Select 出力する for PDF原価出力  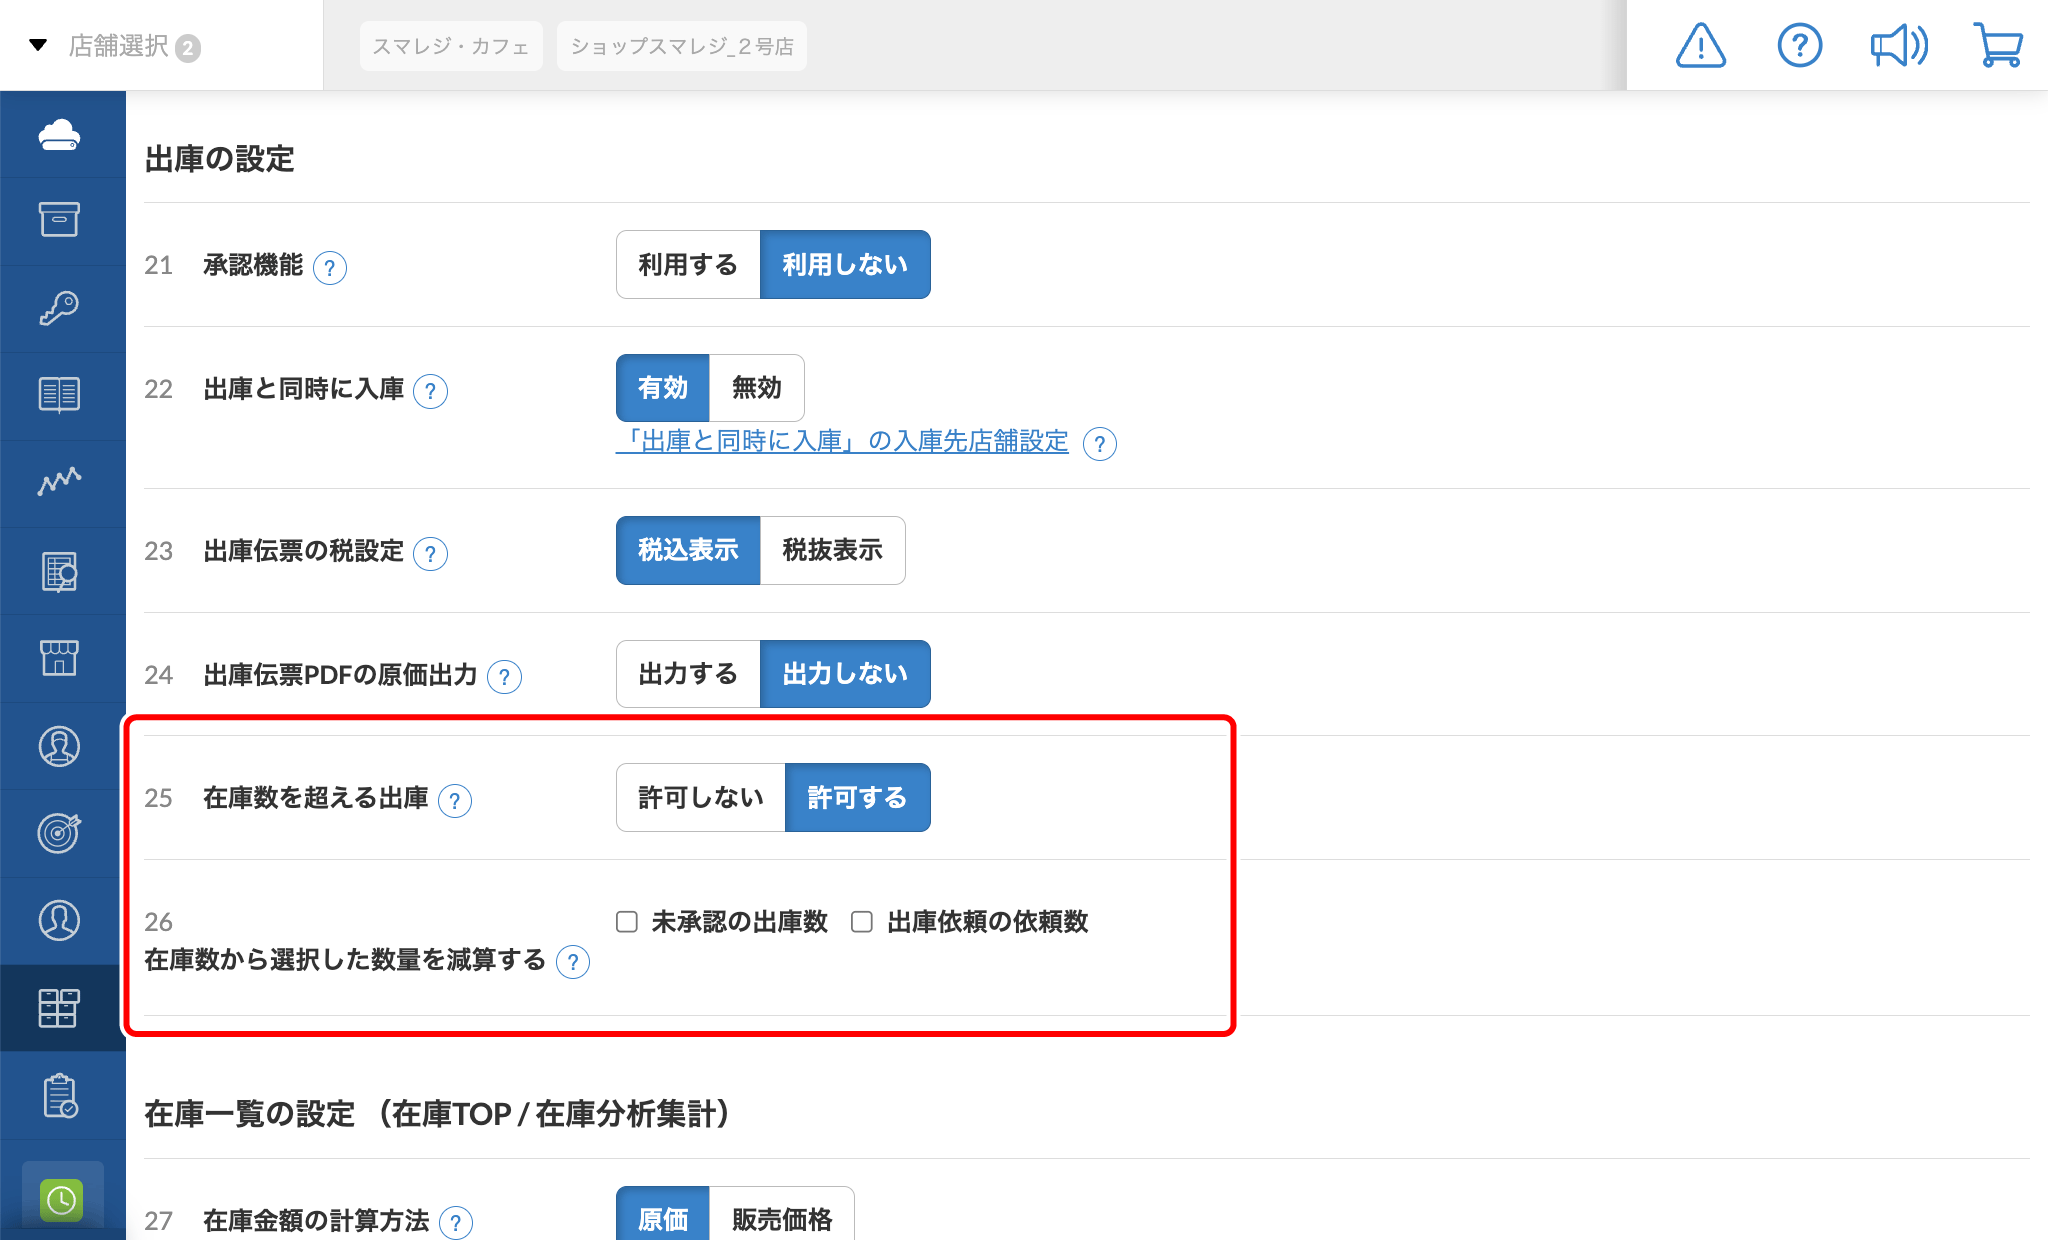tap(688, 674)
